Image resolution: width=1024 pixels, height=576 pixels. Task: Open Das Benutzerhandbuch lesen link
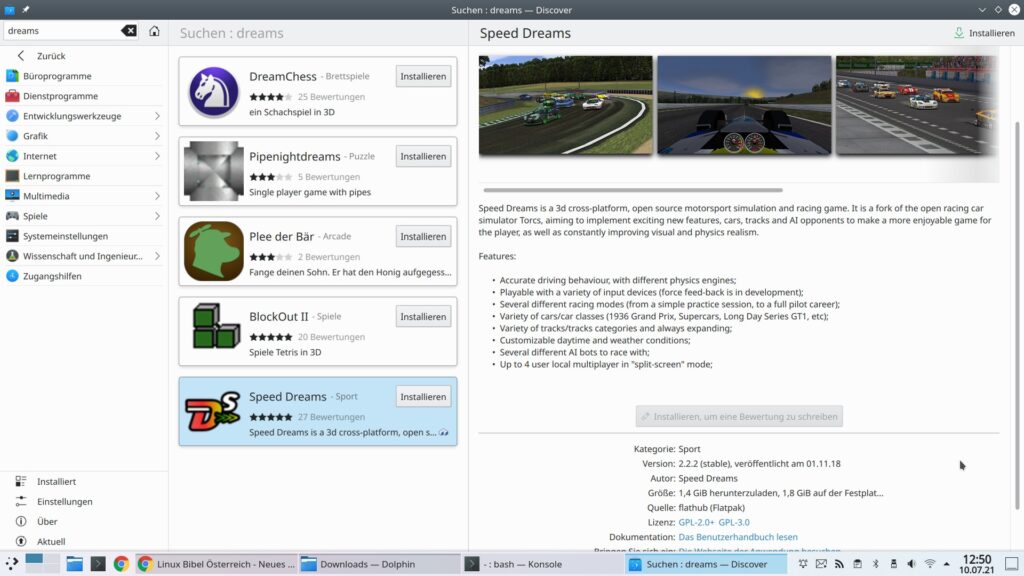click(738, 537)
